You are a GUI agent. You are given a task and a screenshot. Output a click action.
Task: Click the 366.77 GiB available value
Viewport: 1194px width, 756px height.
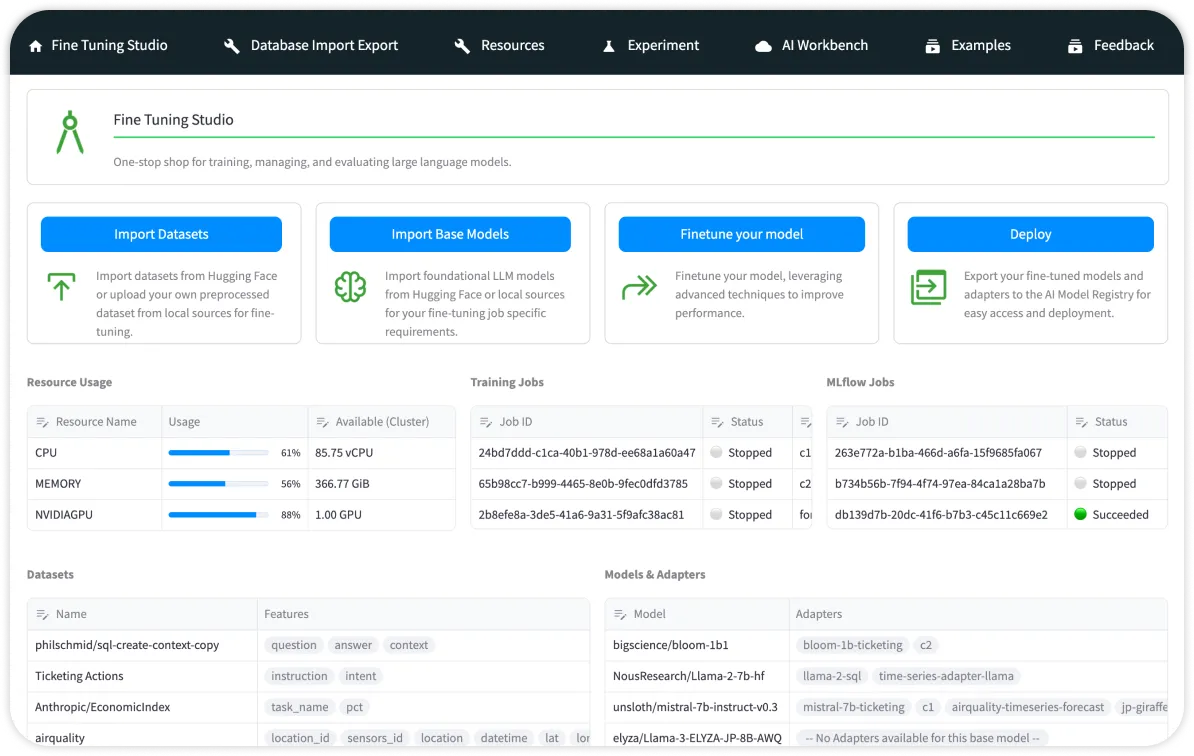coord(342,484)
